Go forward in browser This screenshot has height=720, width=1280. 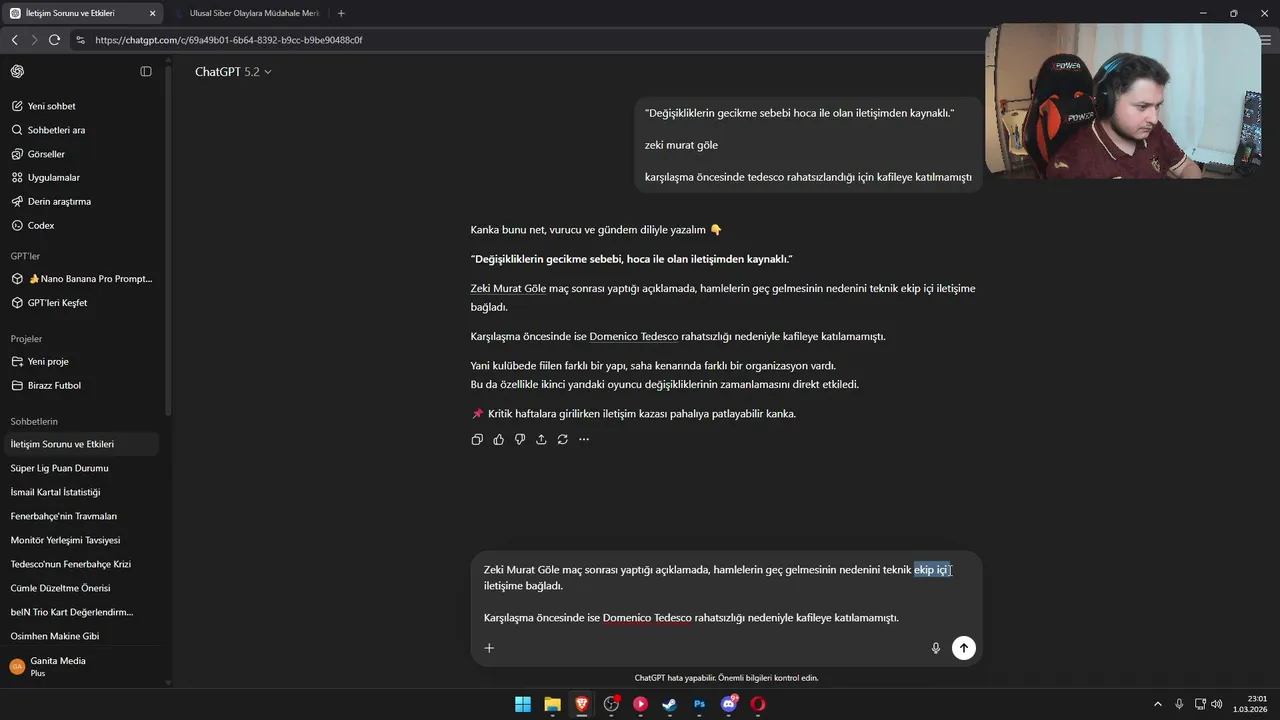[34, 40]
